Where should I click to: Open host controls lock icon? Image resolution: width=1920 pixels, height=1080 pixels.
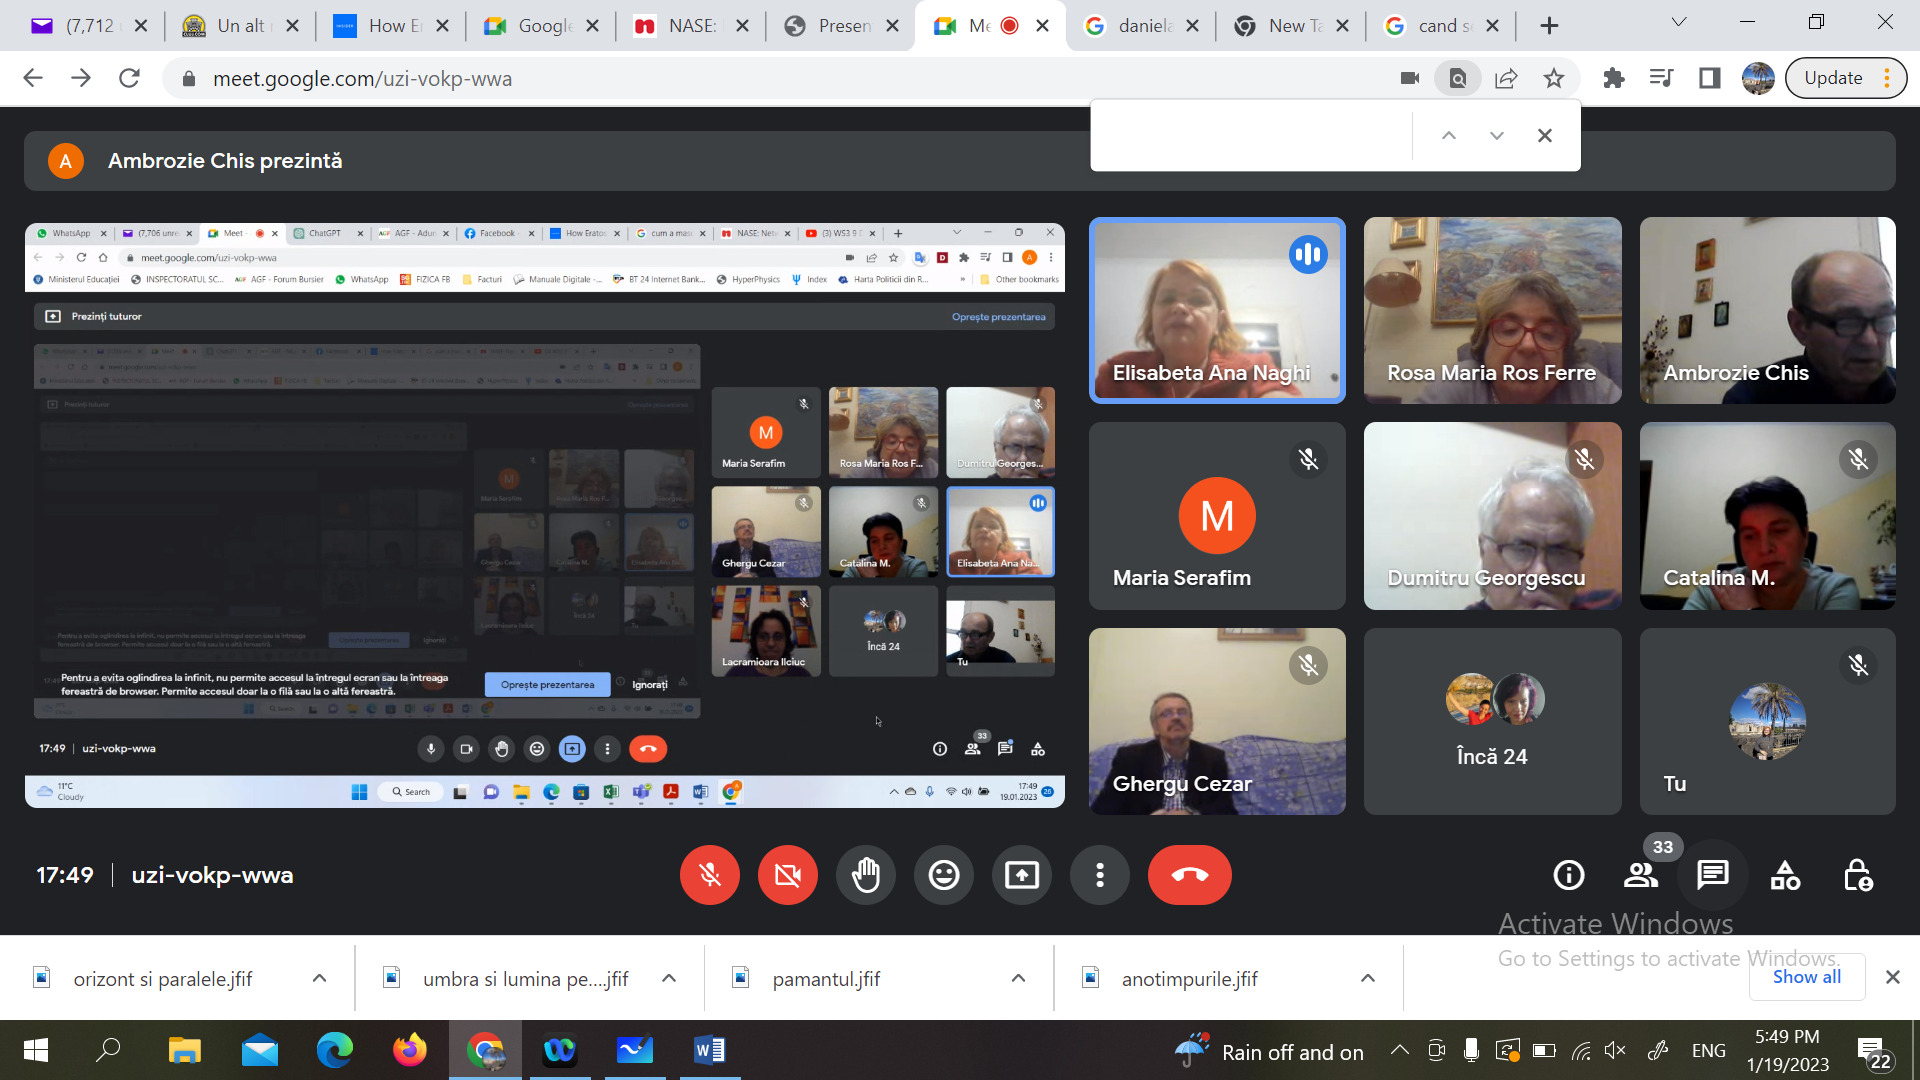point(1858,876)
